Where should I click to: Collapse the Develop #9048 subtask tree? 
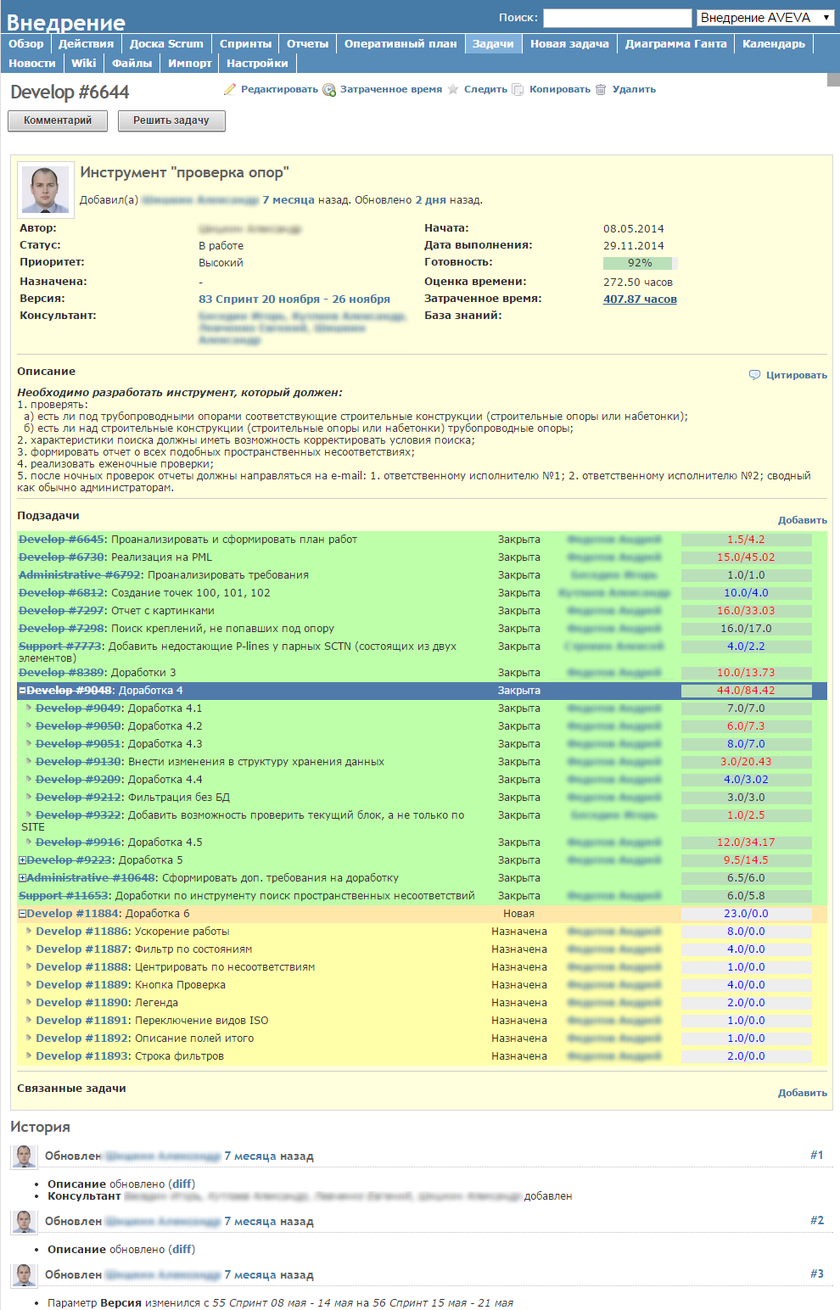[x=23, y=691]
